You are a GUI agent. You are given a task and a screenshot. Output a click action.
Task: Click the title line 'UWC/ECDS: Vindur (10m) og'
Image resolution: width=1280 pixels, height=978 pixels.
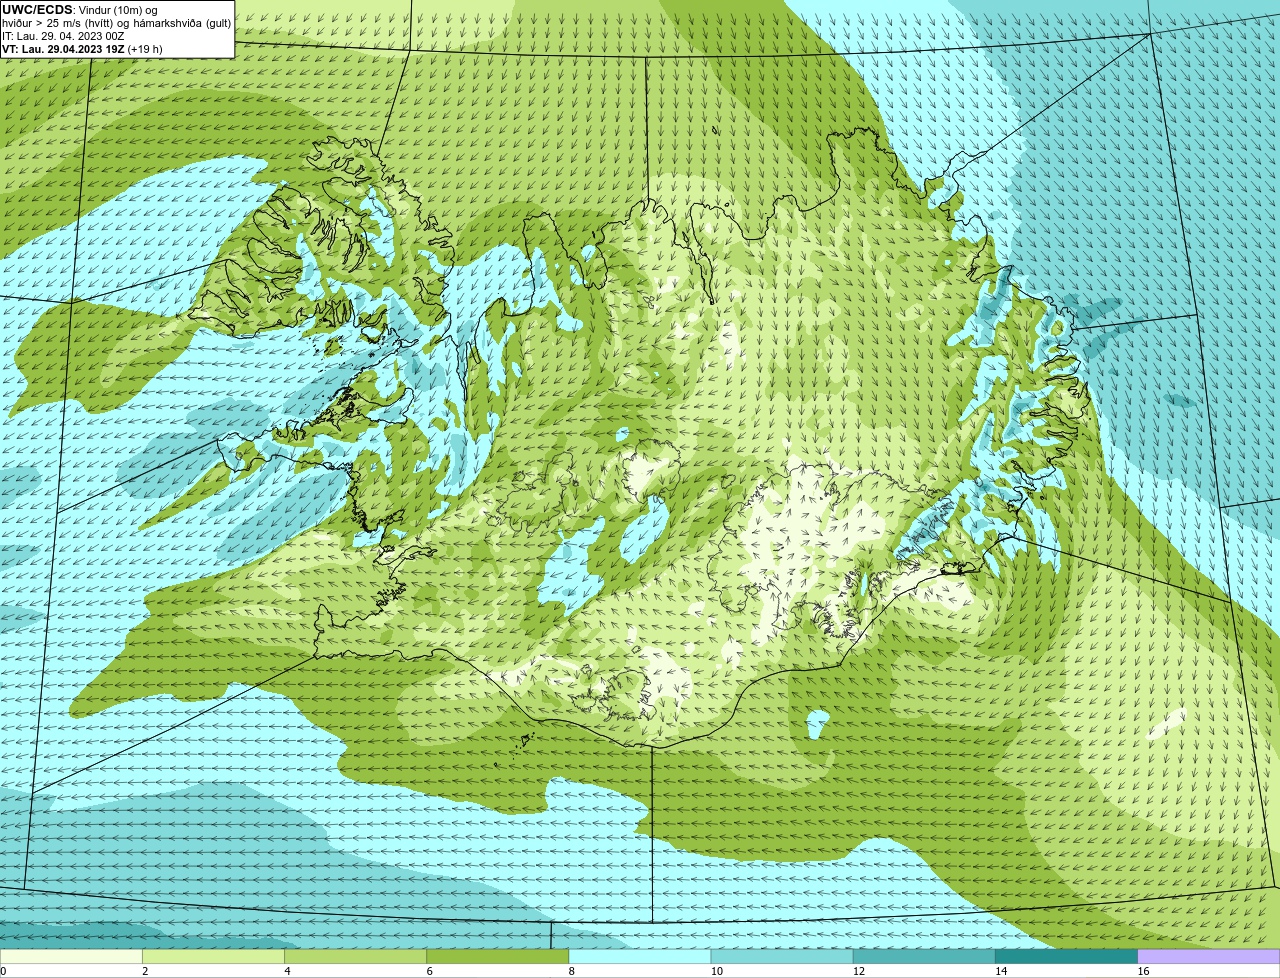(80, 10)
